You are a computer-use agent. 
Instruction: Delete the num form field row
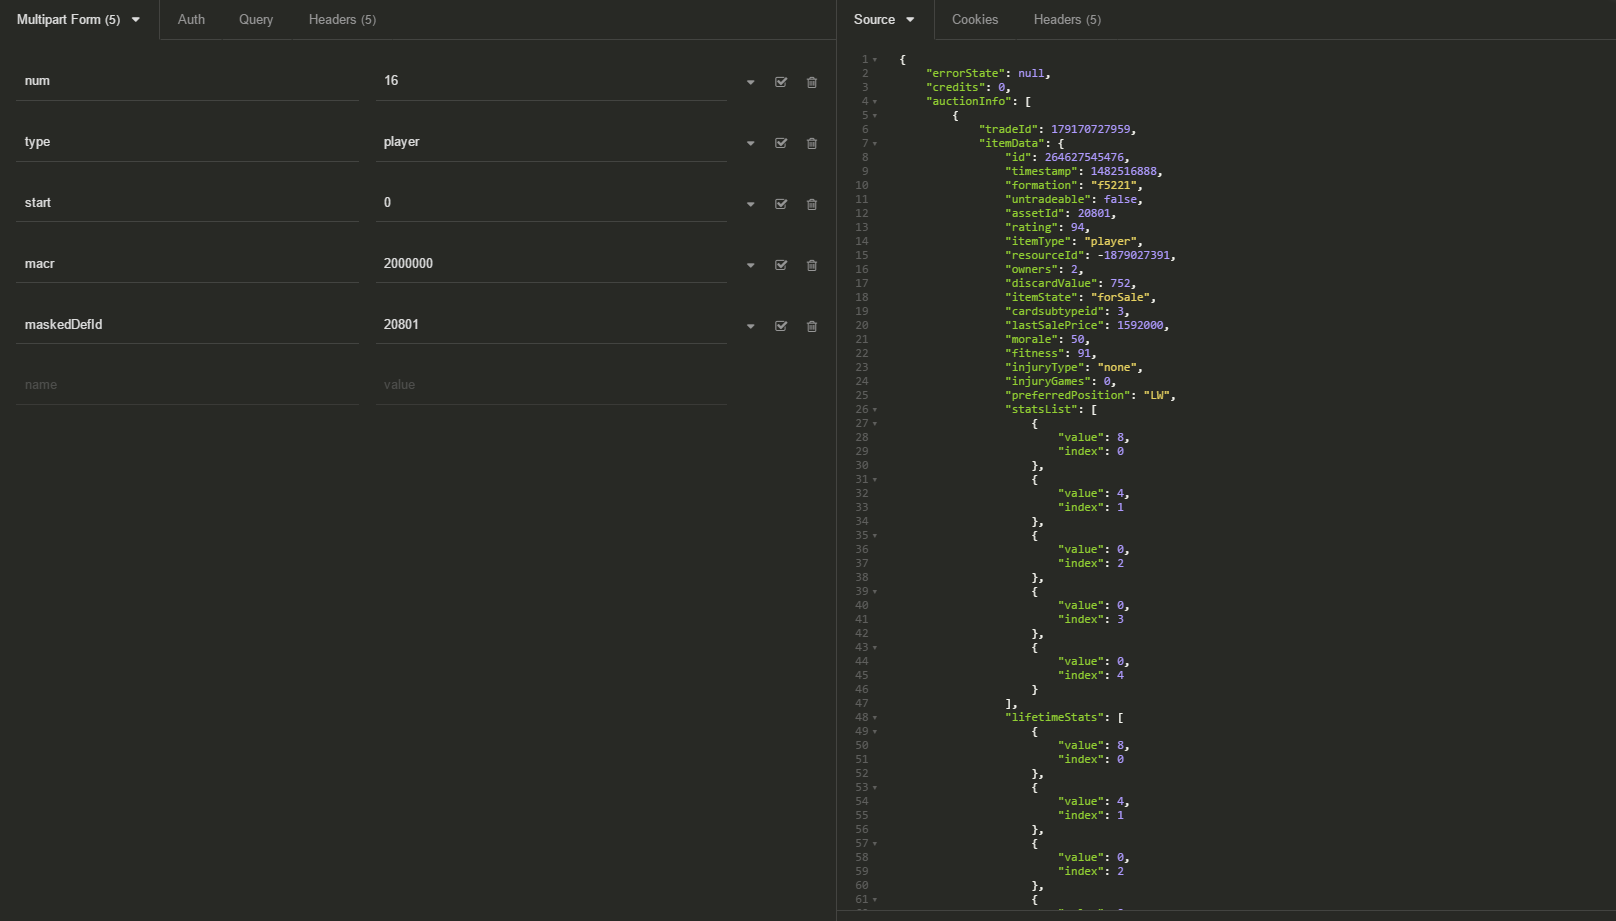pos(812,82)
